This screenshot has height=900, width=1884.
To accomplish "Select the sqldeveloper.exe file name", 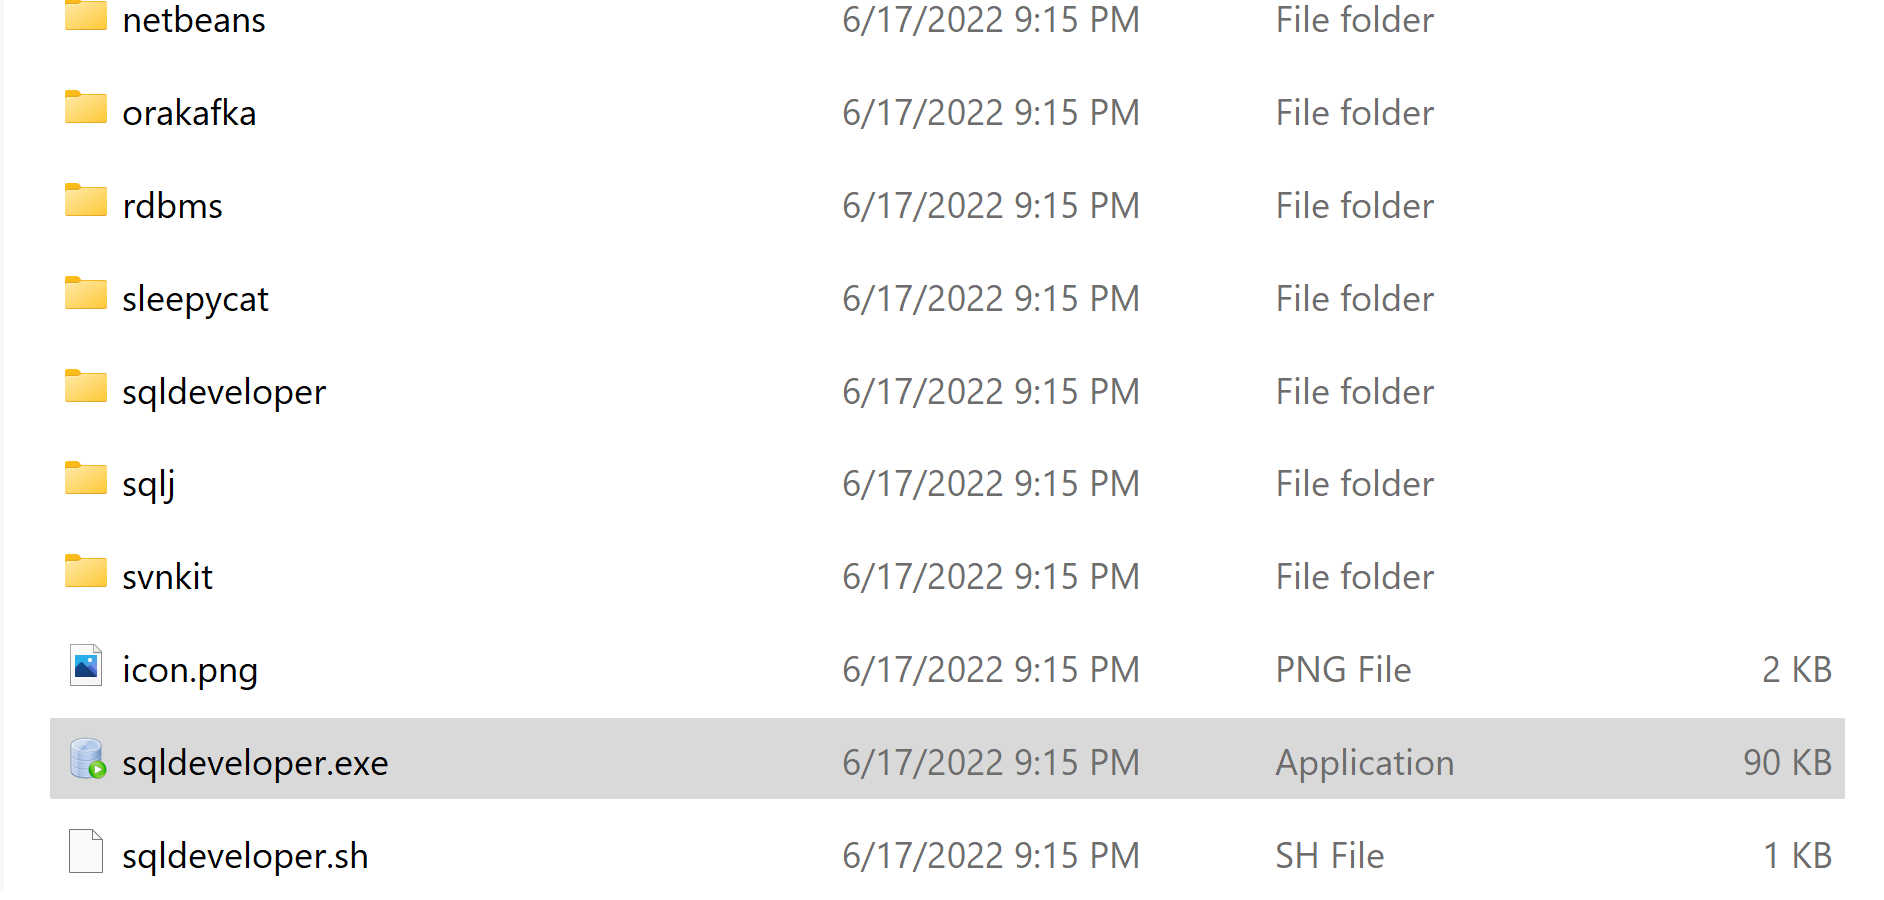I will coord(255,763).
